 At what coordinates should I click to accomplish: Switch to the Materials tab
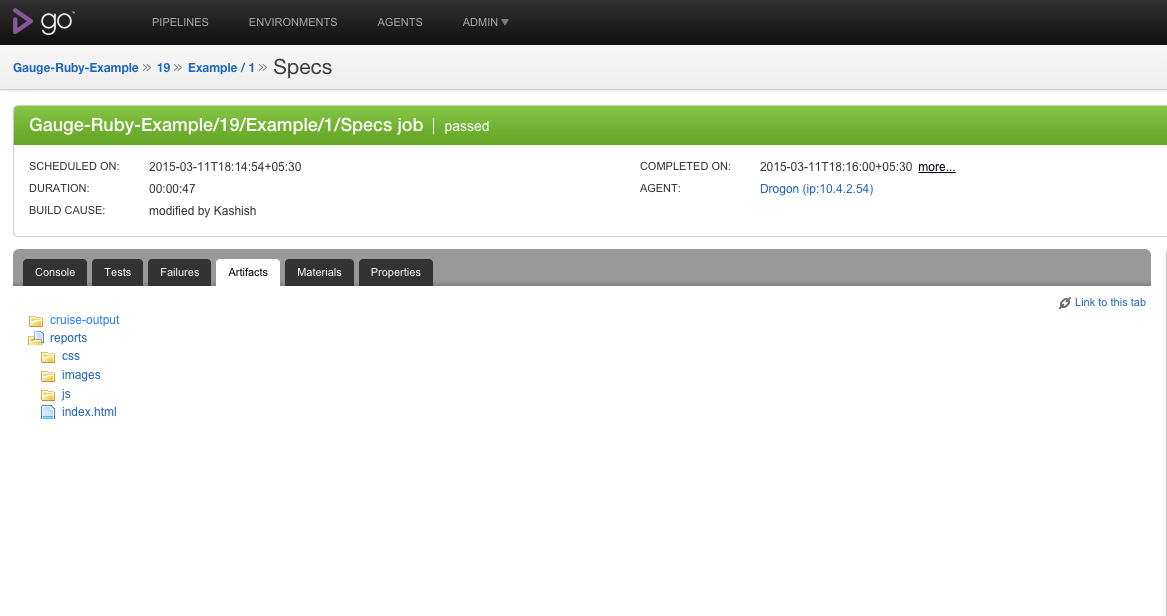tap(319, 272)
